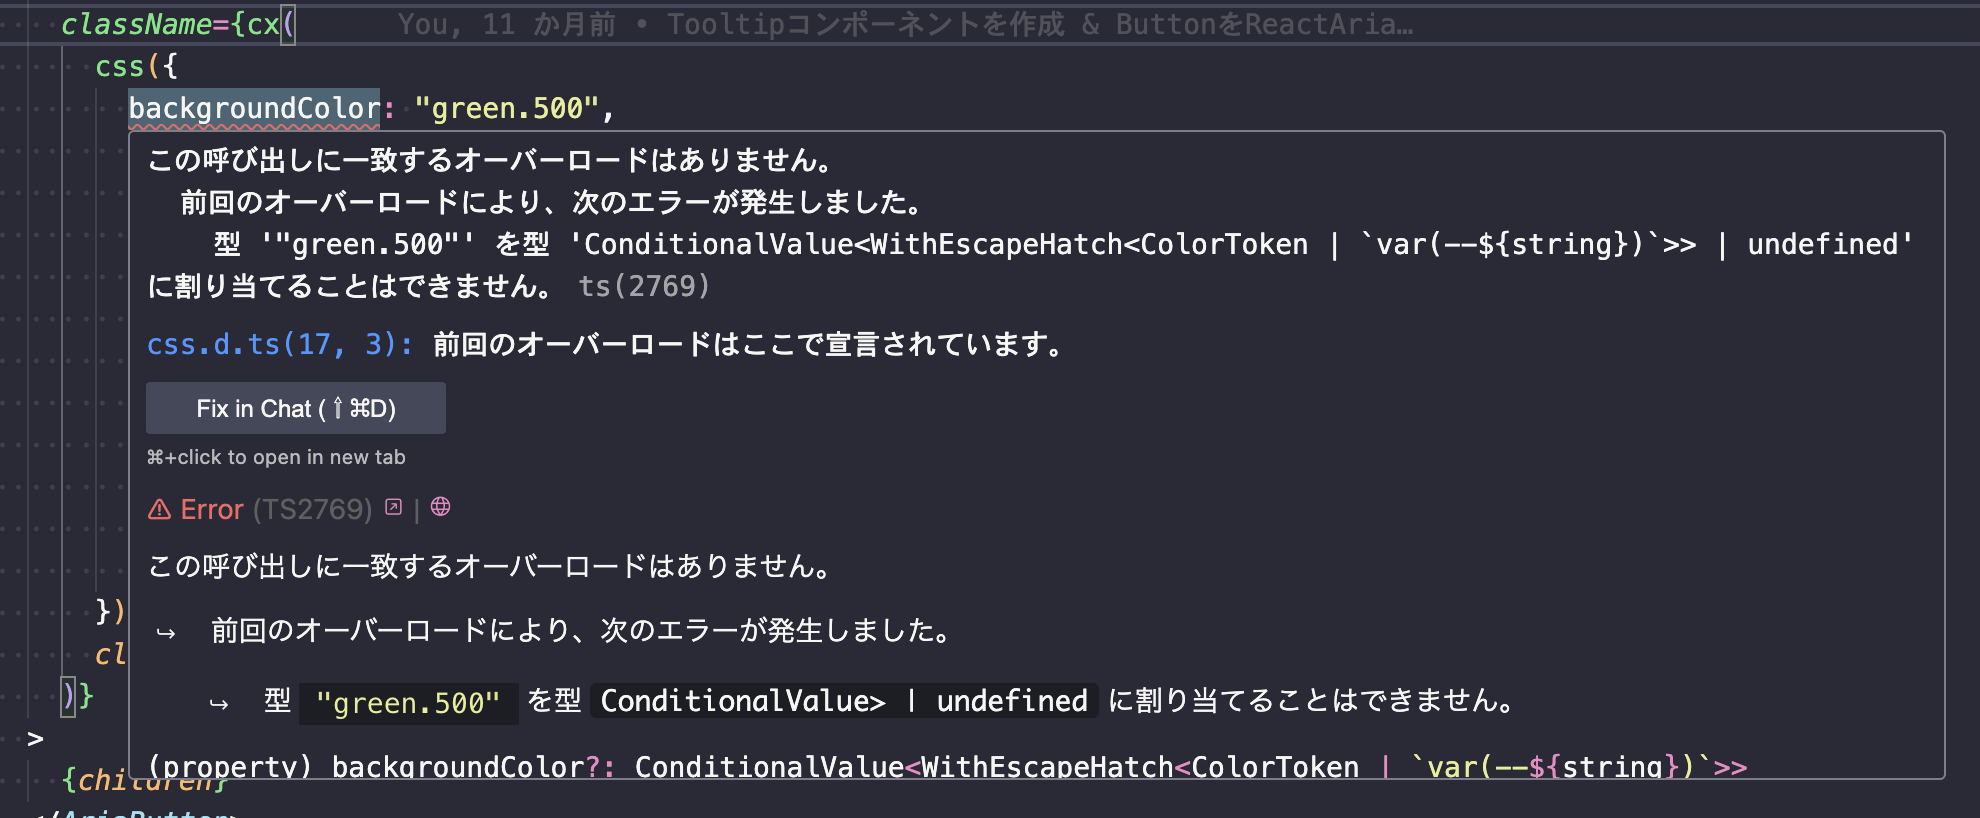
Task: Click the Fix in Chat button
Action: pos(295,408)
